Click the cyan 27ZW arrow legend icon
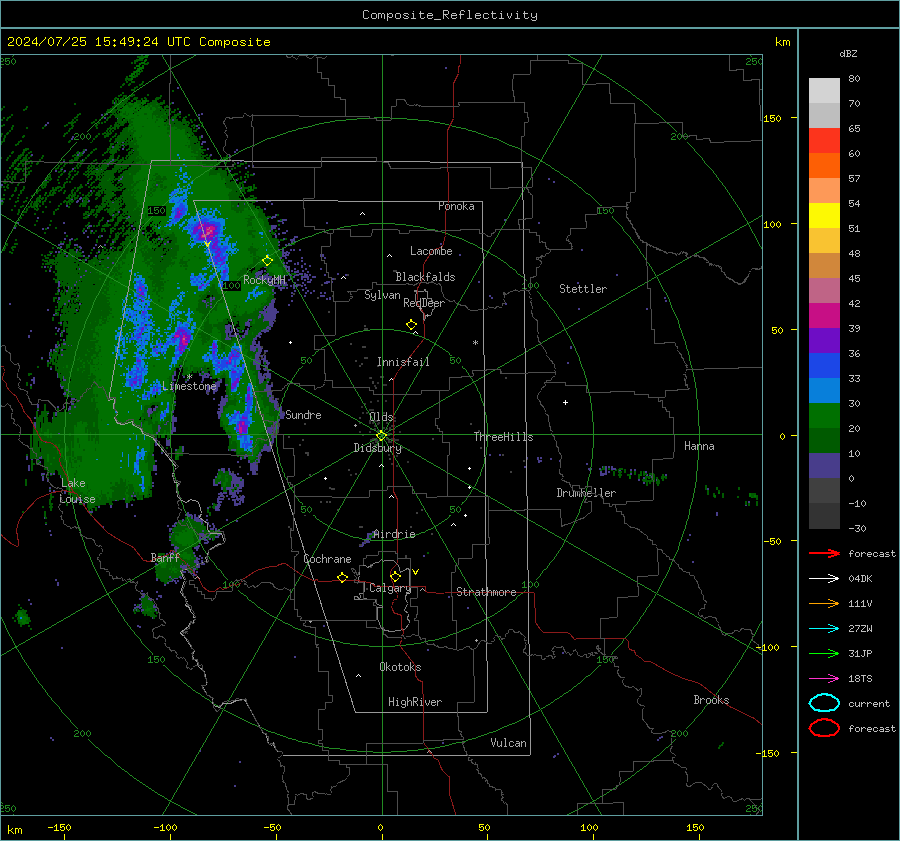 [x=824, y=629]
